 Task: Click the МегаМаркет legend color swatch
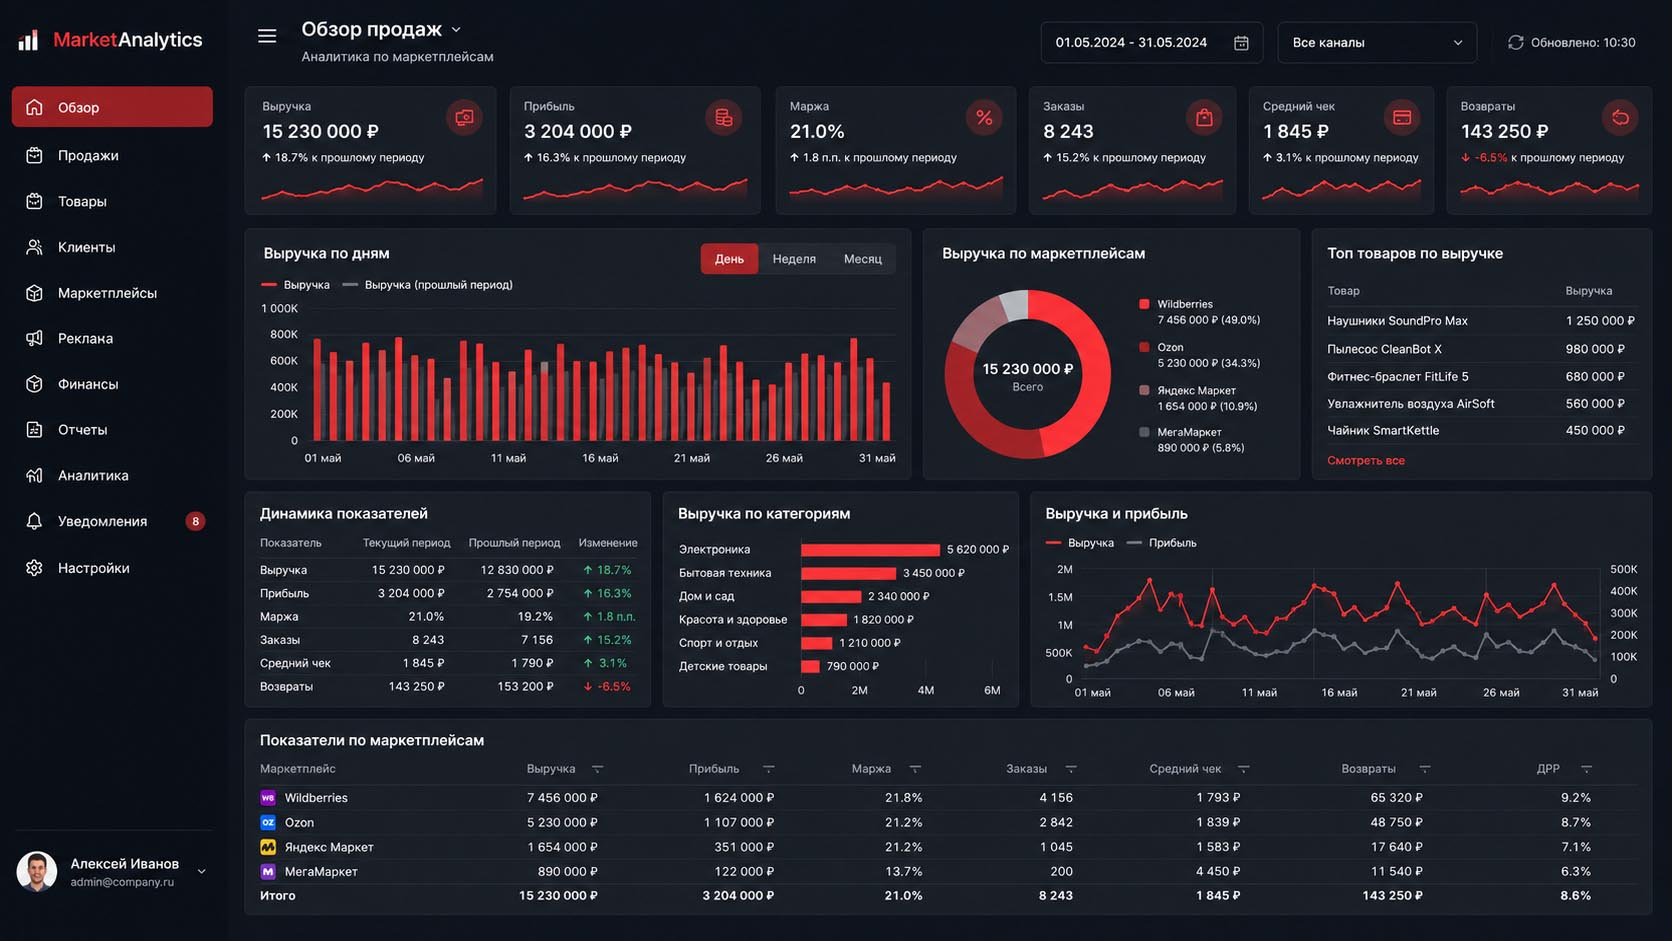click(1144, 432)
